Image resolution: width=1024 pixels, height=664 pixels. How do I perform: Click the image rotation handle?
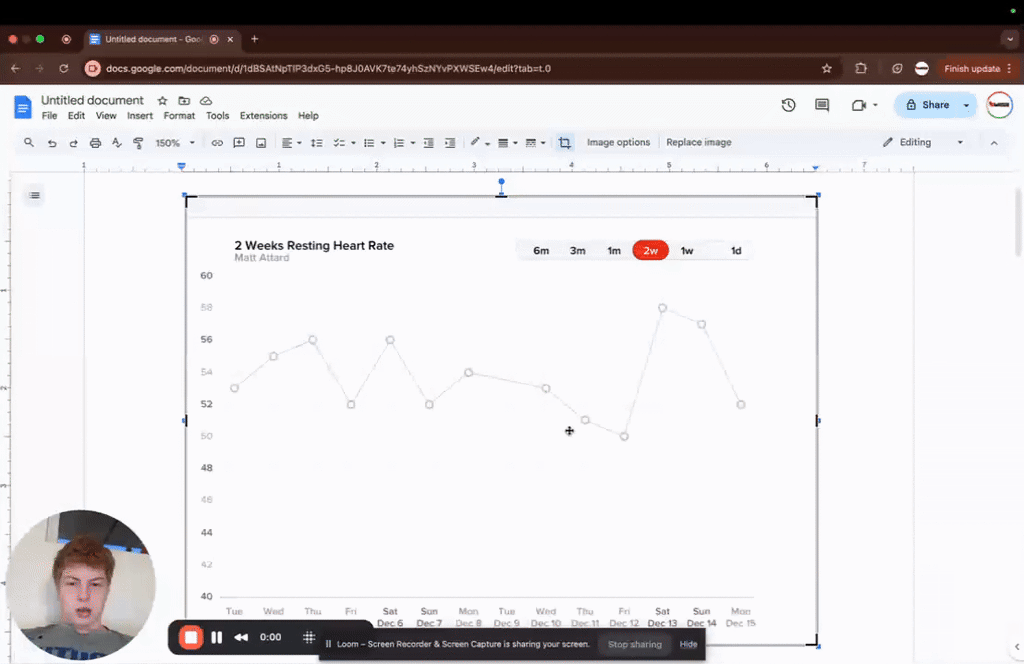pyautogui.click(x=501, y=182)
